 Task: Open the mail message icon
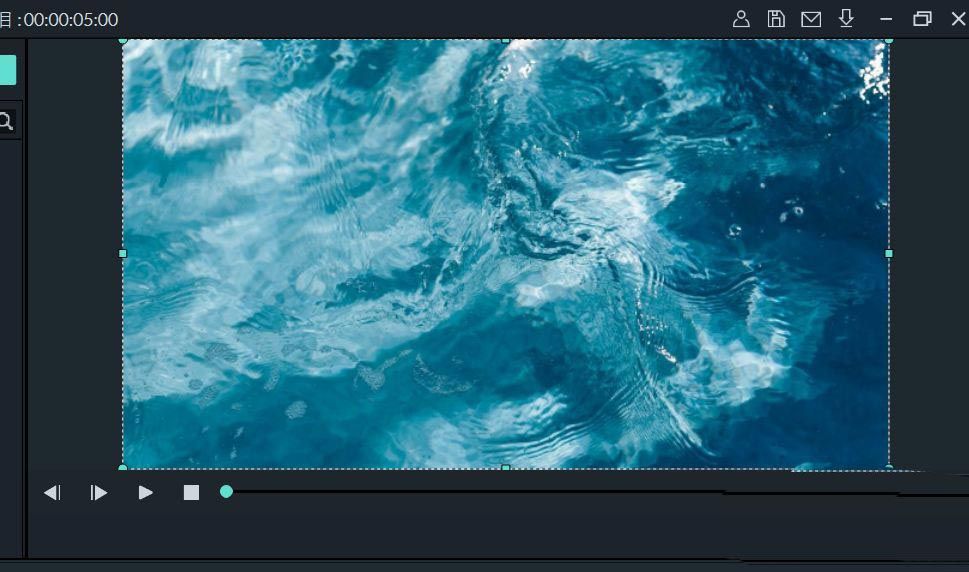point(811,19)
